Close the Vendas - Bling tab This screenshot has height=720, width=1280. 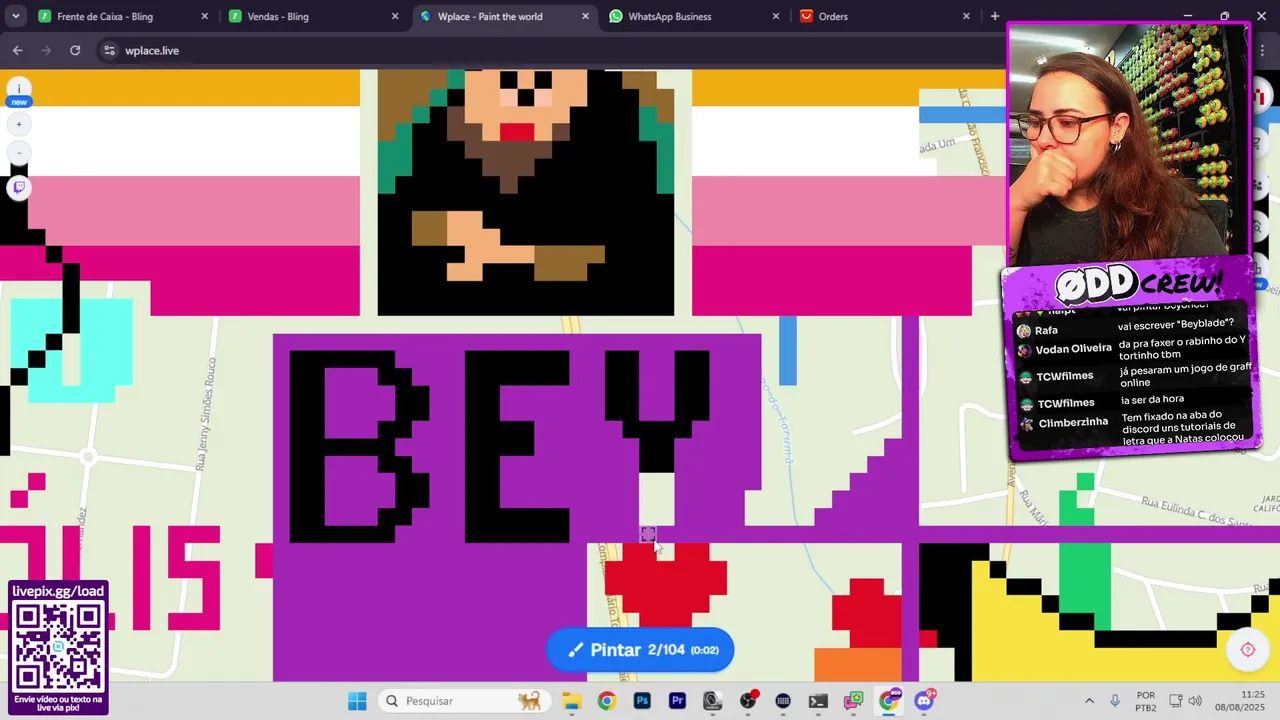[395, 16]
